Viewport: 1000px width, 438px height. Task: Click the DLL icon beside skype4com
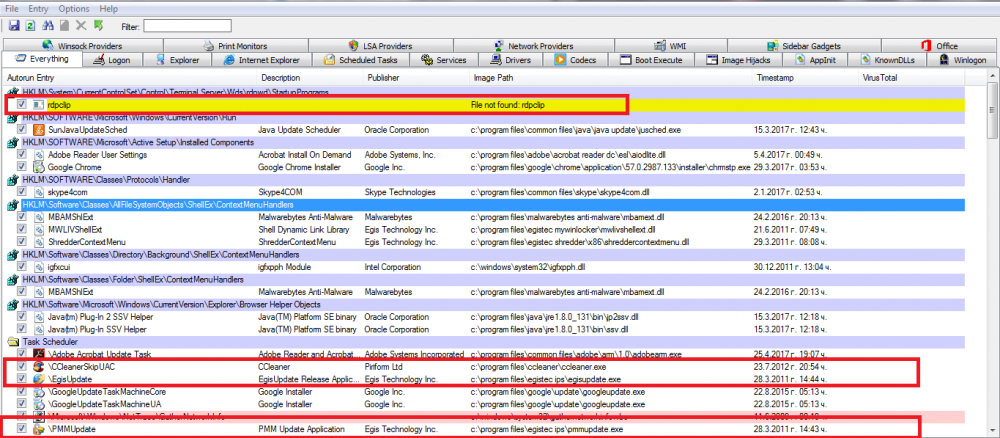point(38,192)
